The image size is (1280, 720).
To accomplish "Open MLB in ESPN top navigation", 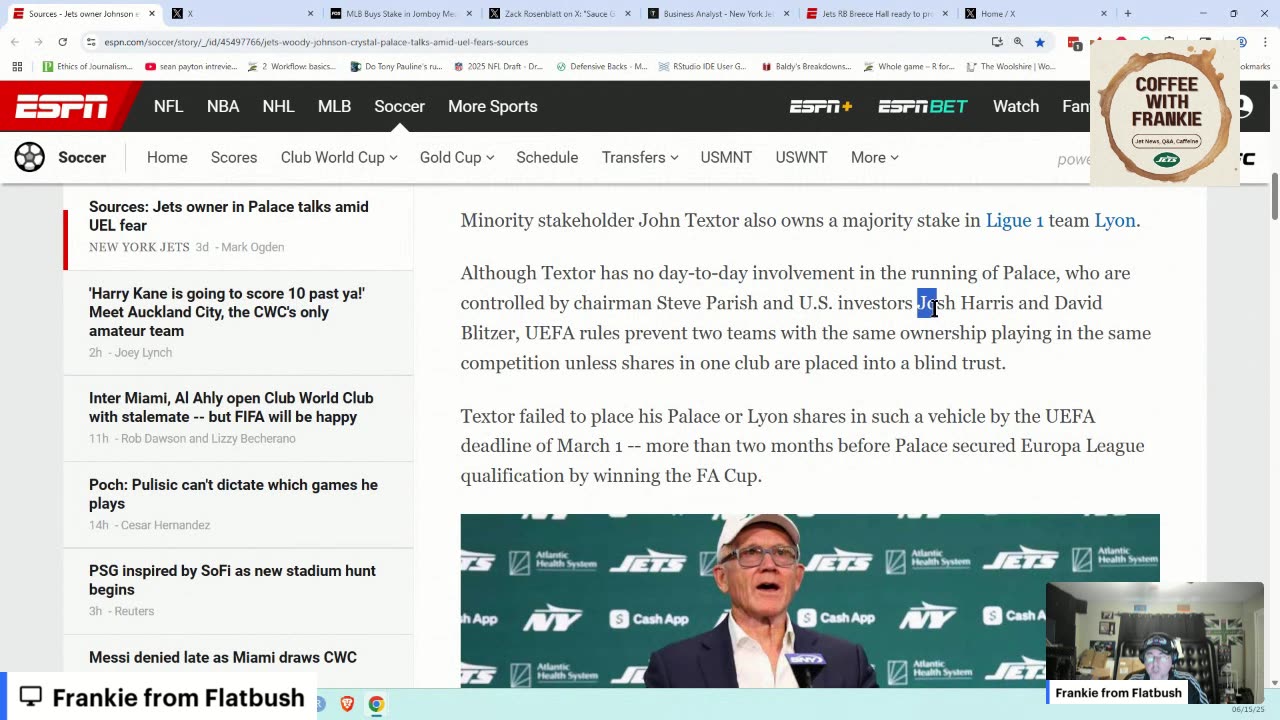I will pos(334,106).
